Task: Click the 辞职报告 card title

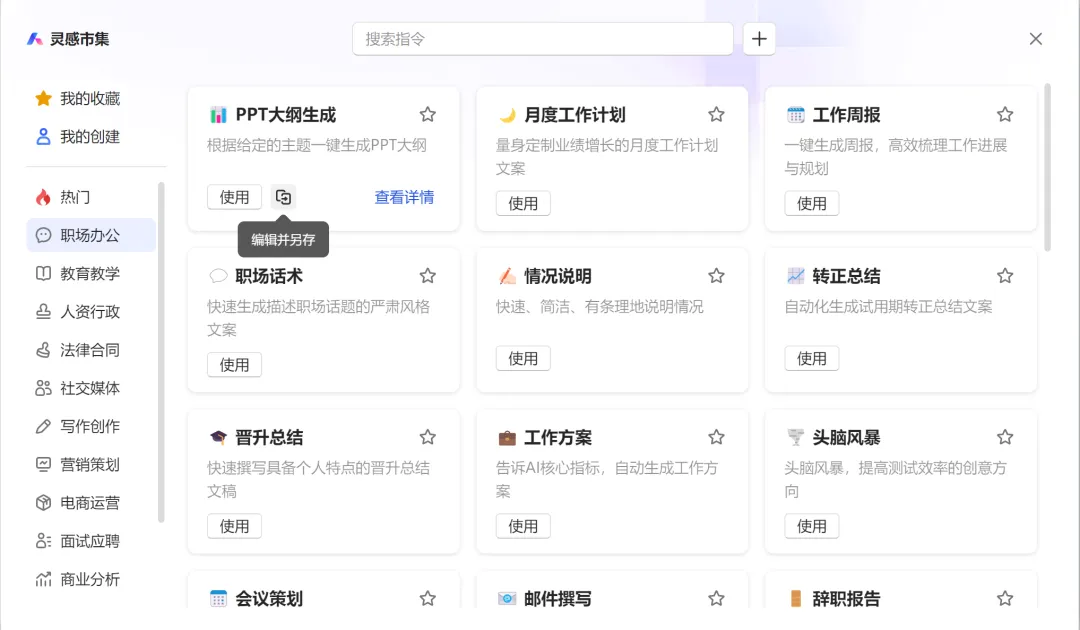Action: tap(846, 598)
